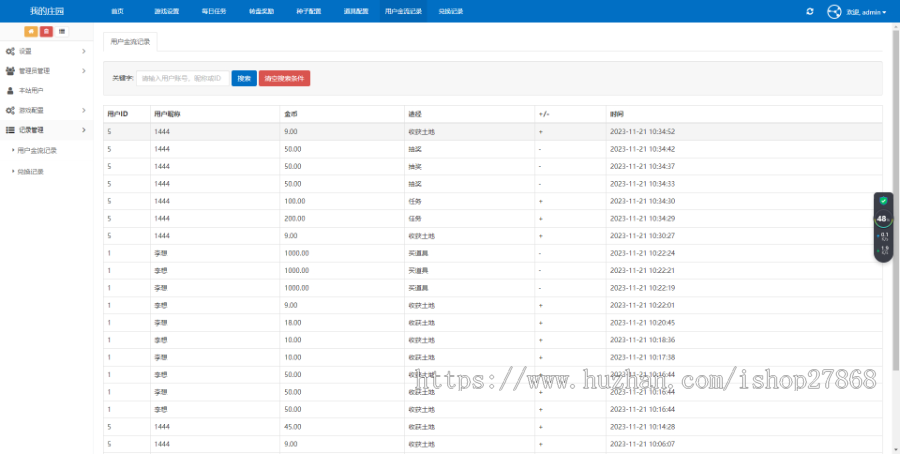Click the green shield floating widget icon

[883, 201]
